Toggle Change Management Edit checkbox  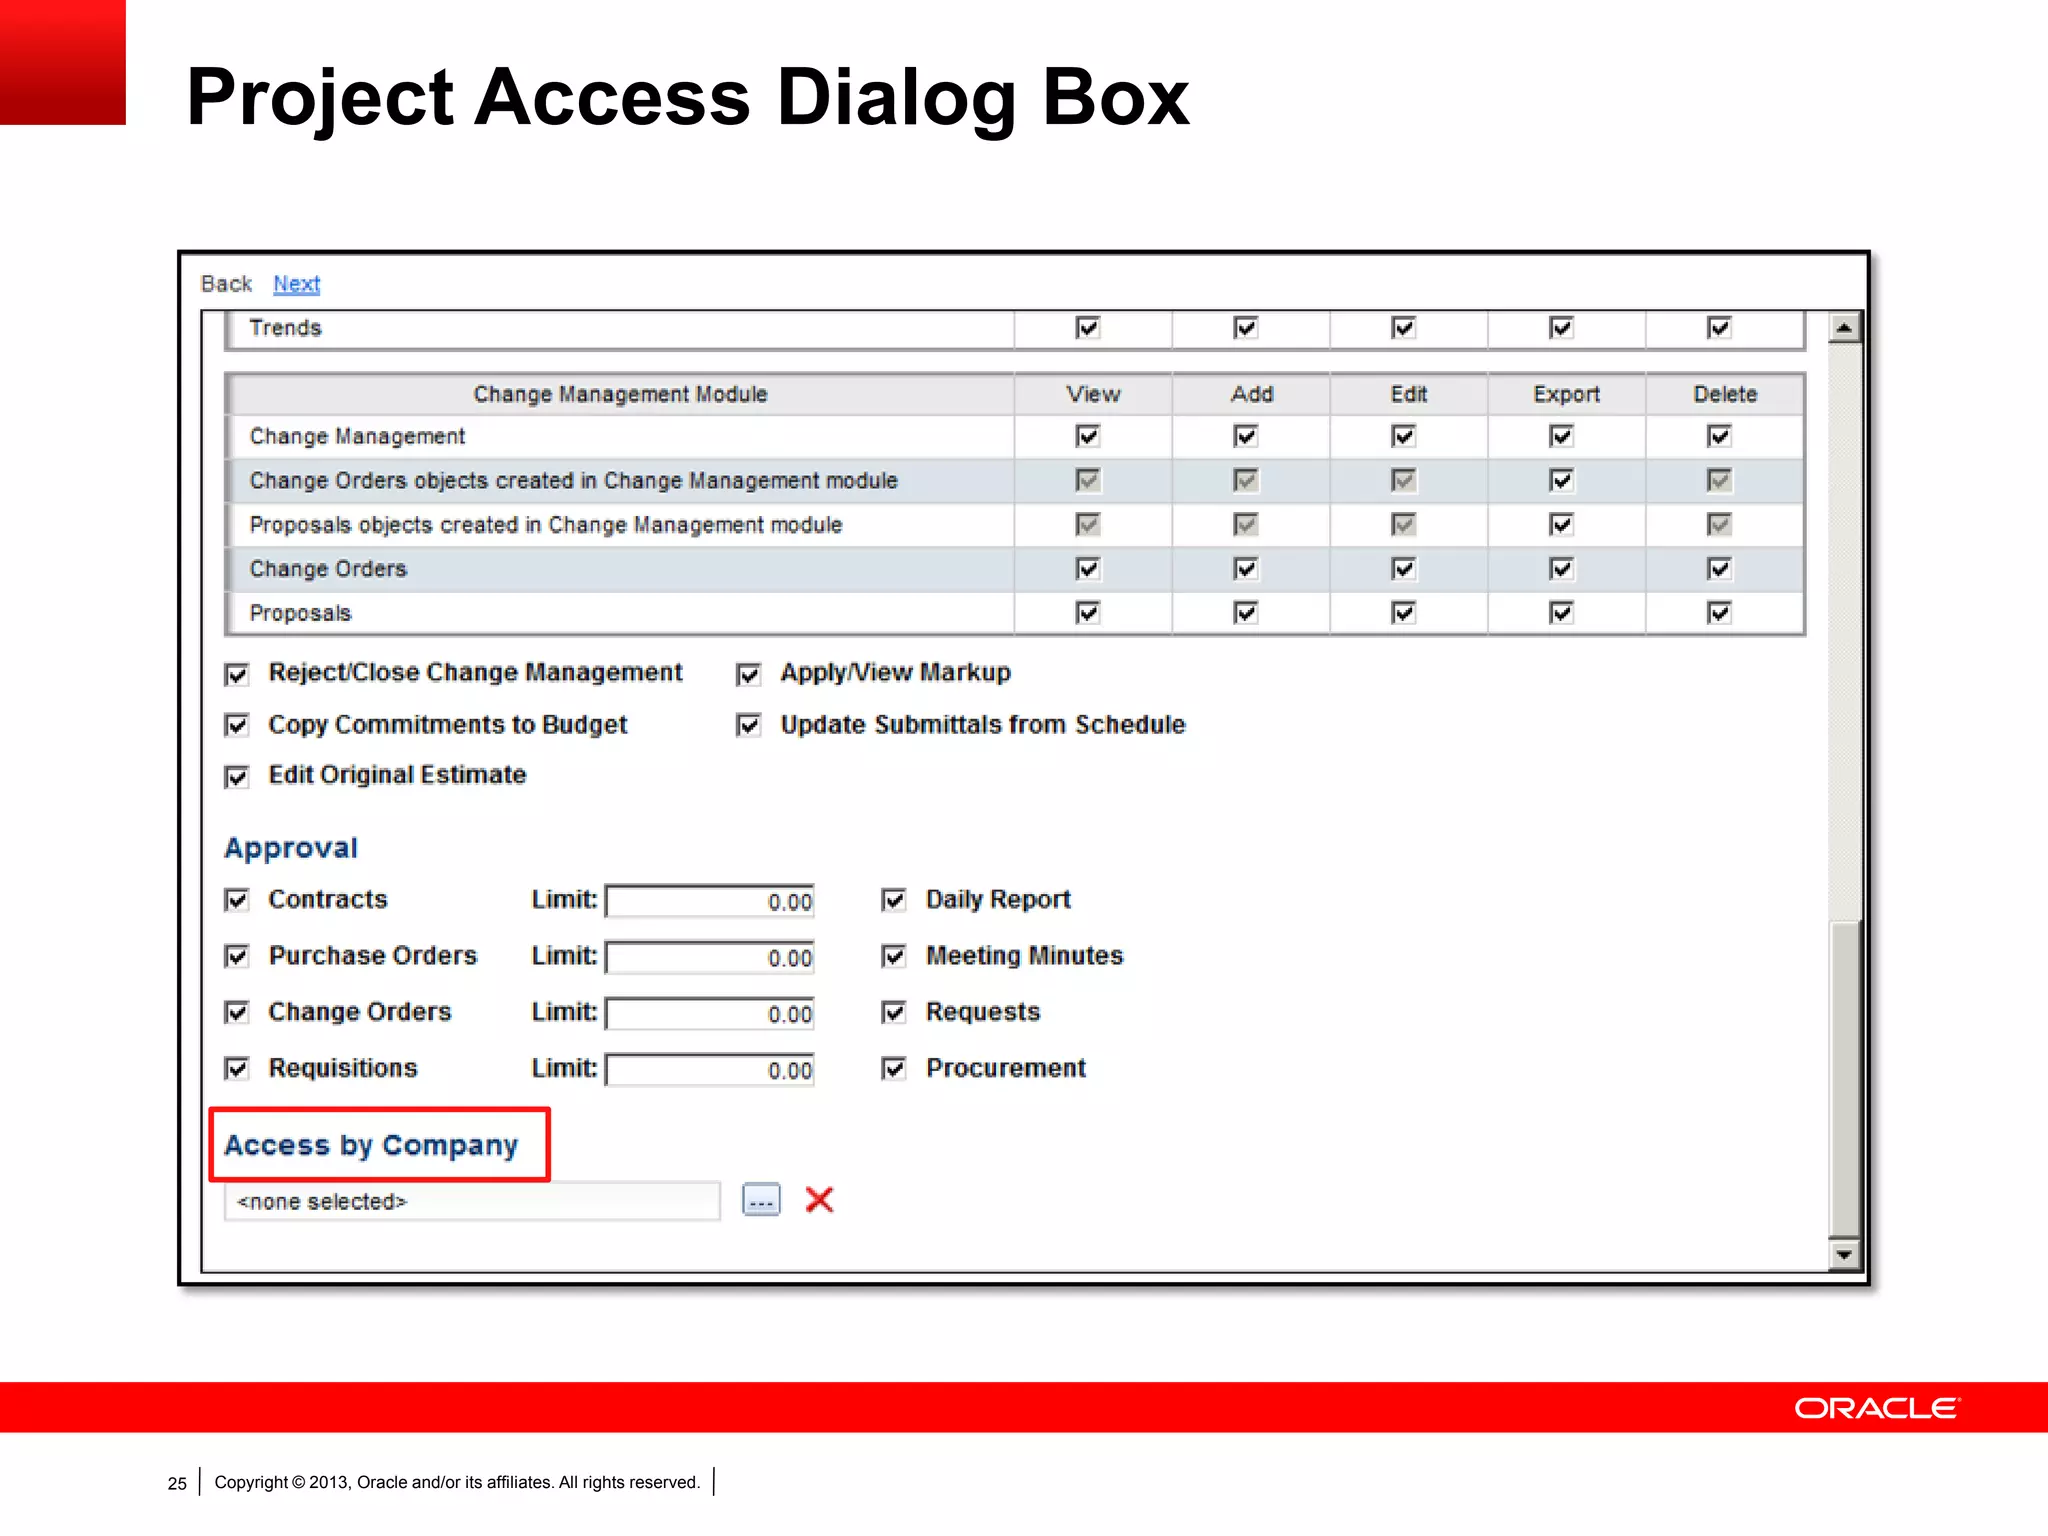coord(1403,436)
